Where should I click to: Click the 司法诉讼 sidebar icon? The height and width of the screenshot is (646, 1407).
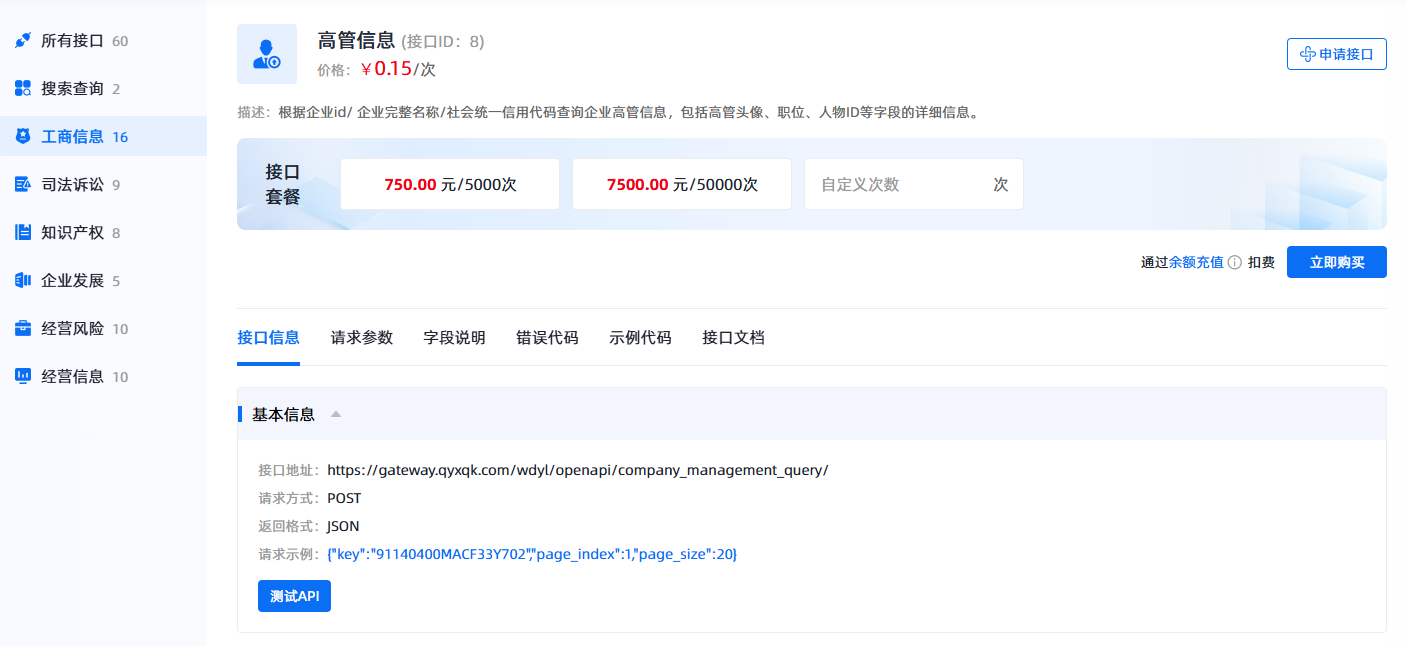[x=23, y=185]
